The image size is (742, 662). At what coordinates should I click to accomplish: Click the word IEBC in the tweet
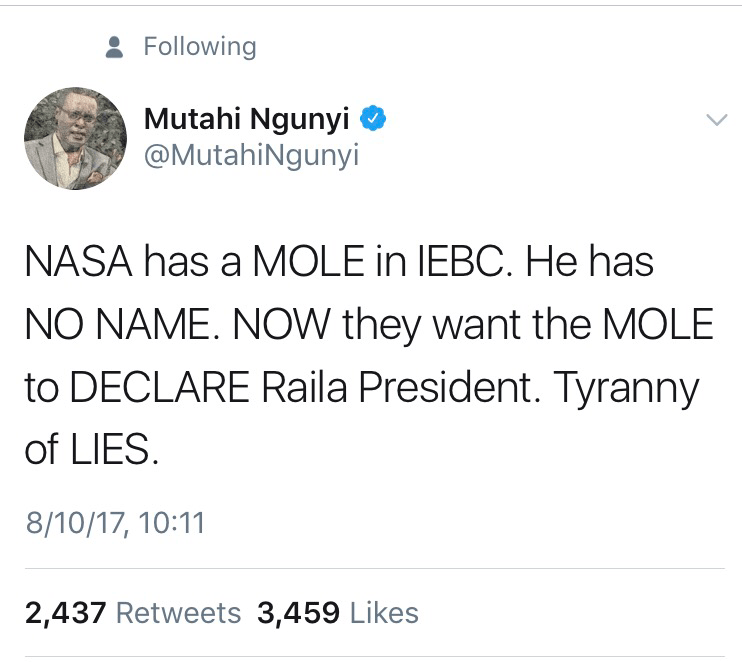[x=460, y=264]
